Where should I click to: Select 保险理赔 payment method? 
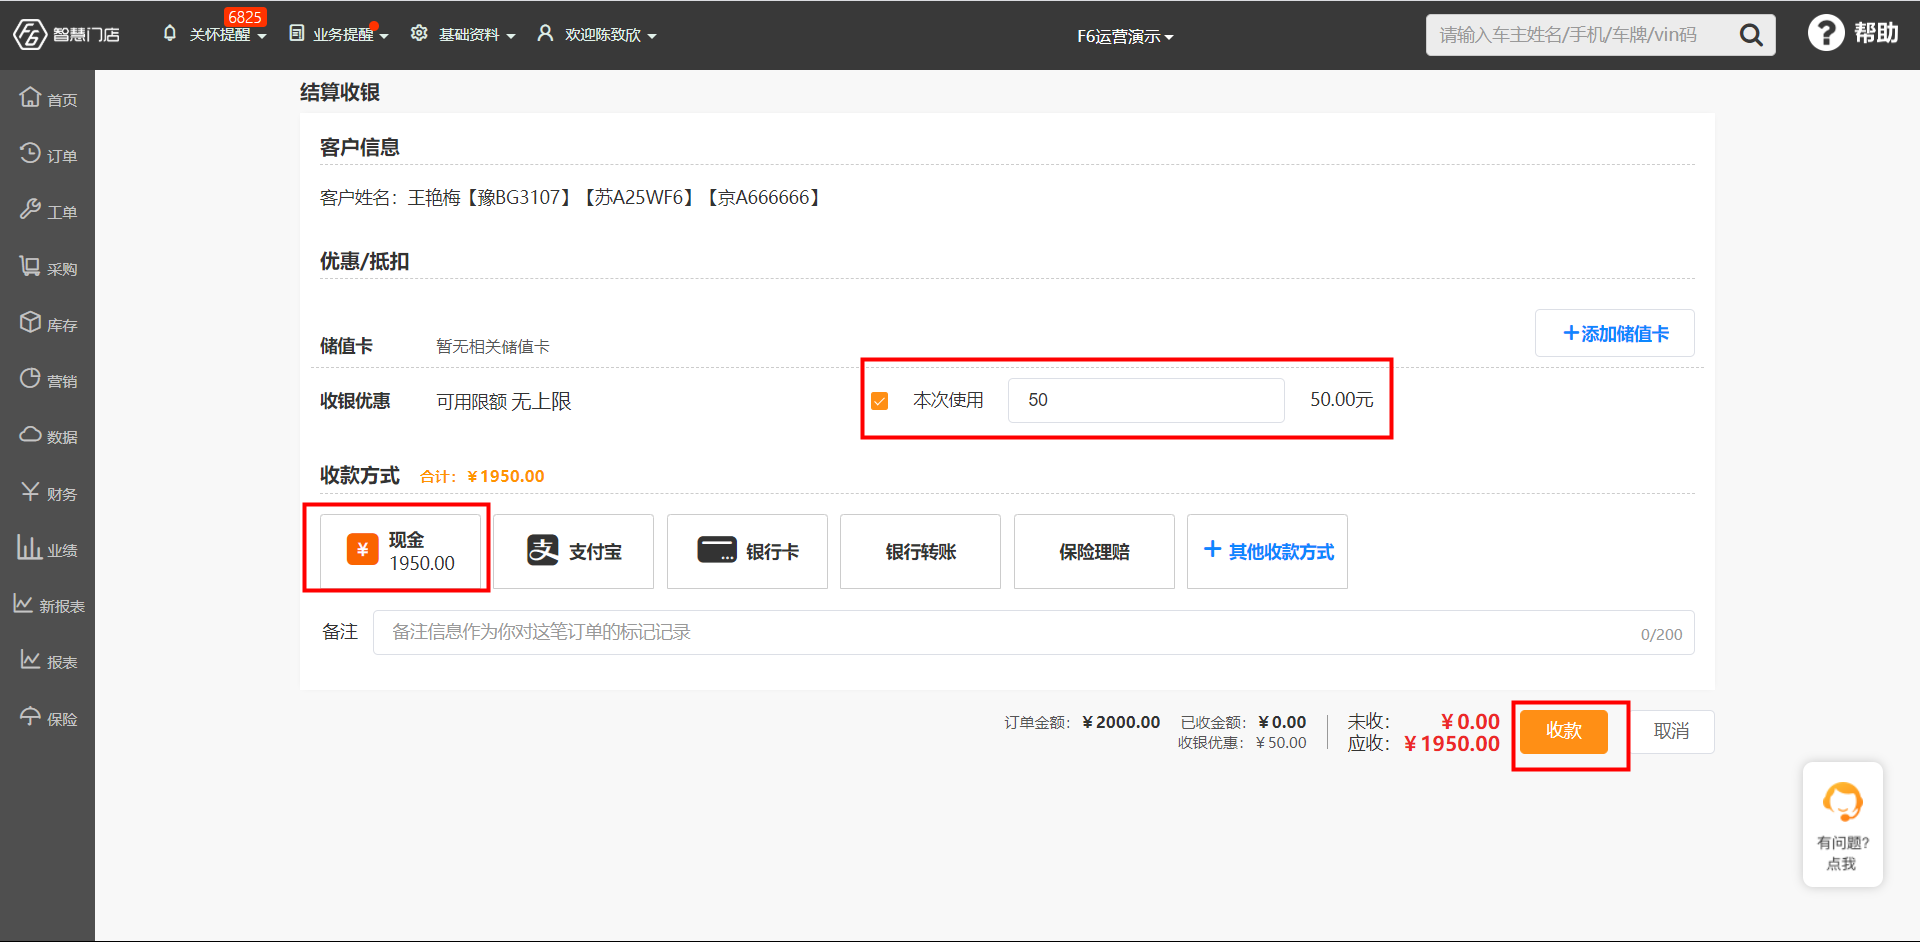point(1094,551)
